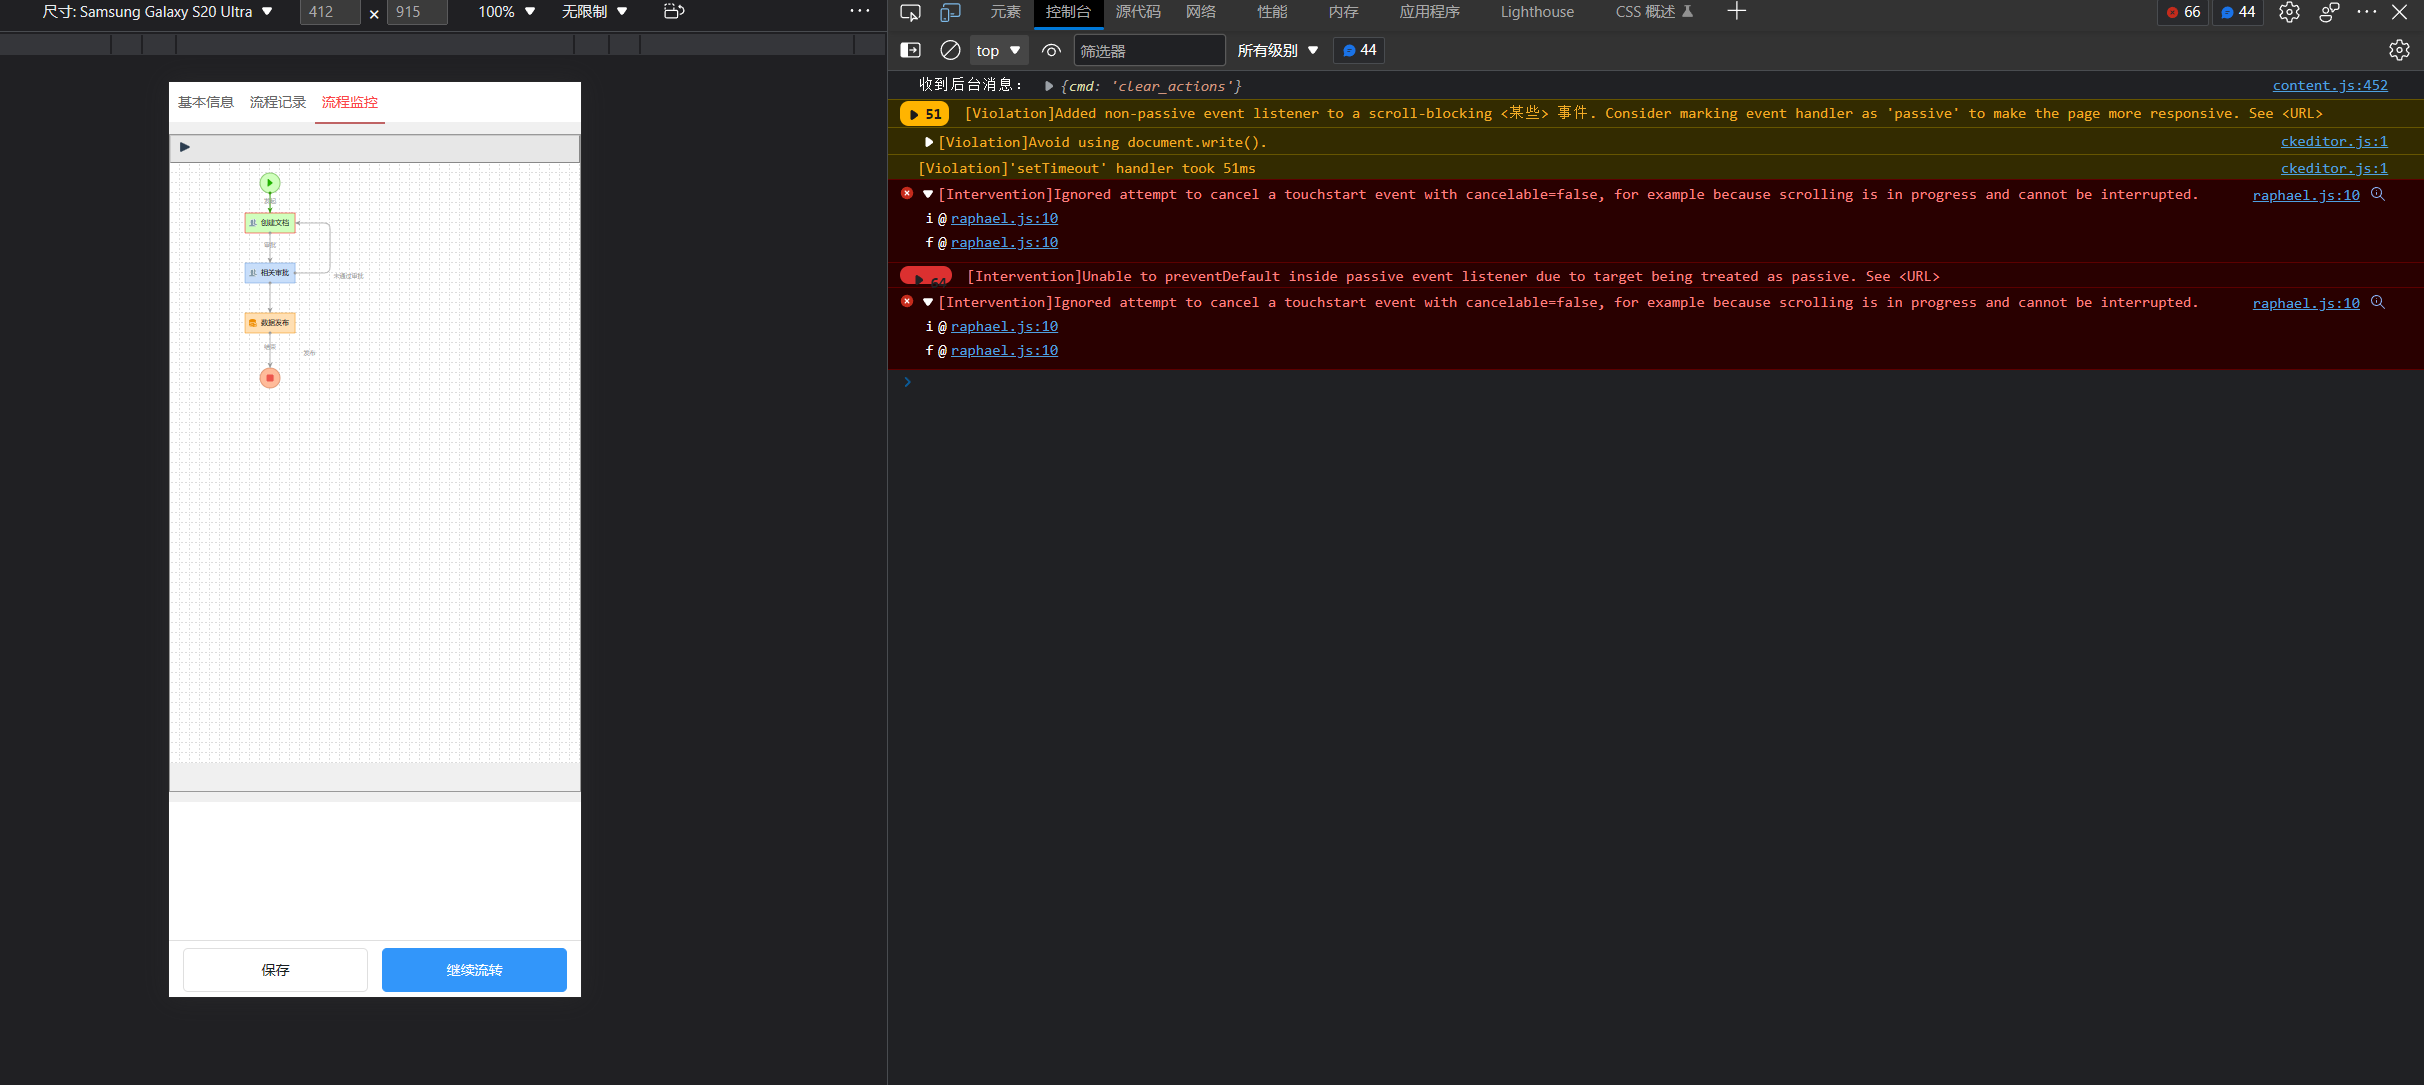This screenshot has width=2424, height=1085.
Task: Open the content.js:452 source link
Action: pyautogui.click(x=2329, y=85)
